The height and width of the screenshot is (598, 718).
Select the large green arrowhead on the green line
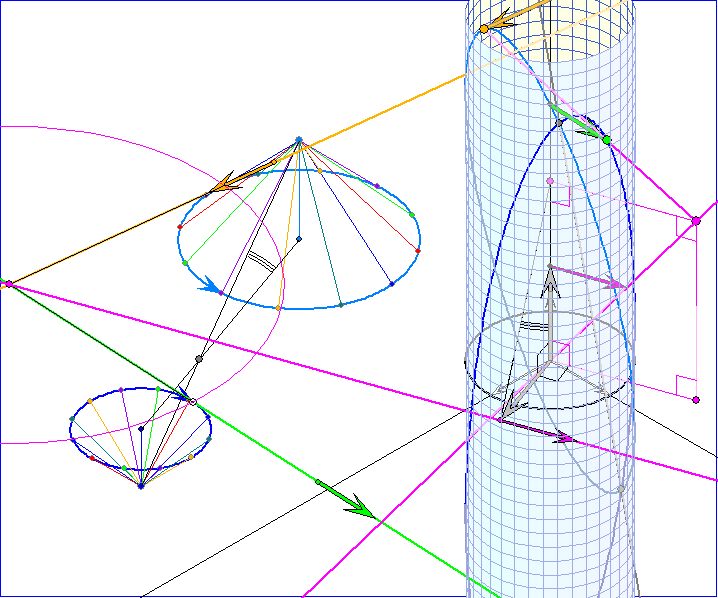[362, 508]
